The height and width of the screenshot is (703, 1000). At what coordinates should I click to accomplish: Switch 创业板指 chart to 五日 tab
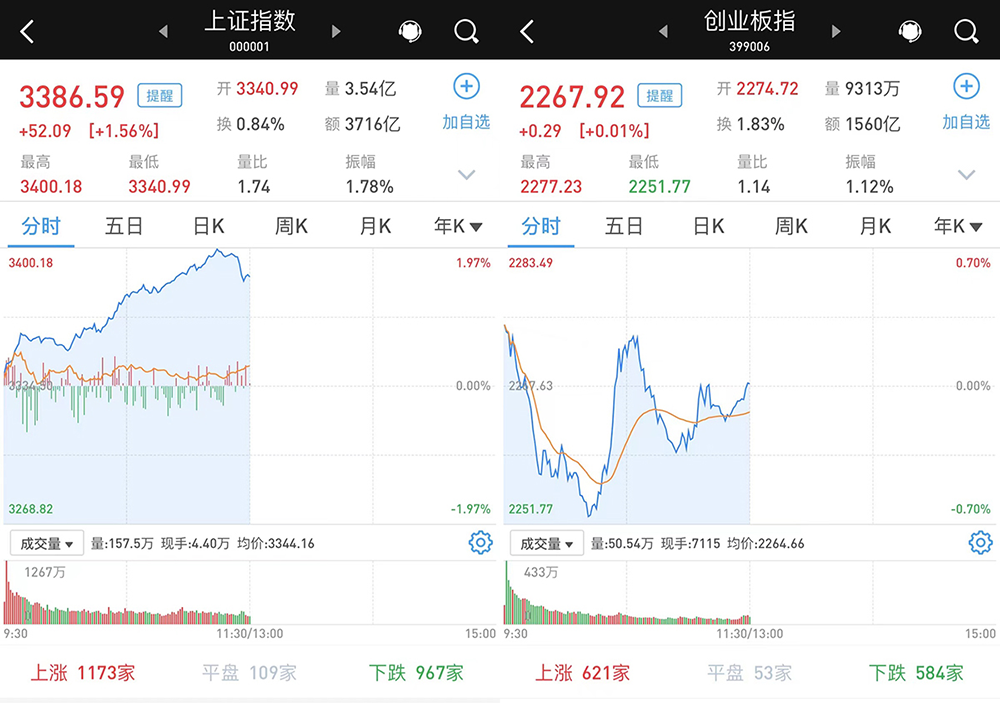click(x=624, y=227)
